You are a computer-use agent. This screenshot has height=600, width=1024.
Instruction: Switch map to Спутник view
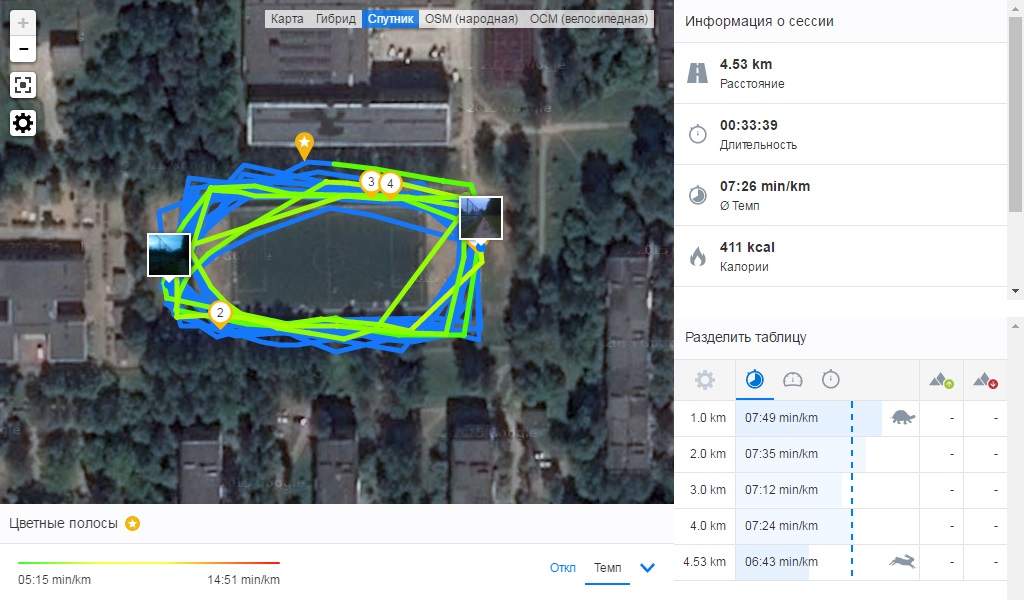[x=391, y=19]
